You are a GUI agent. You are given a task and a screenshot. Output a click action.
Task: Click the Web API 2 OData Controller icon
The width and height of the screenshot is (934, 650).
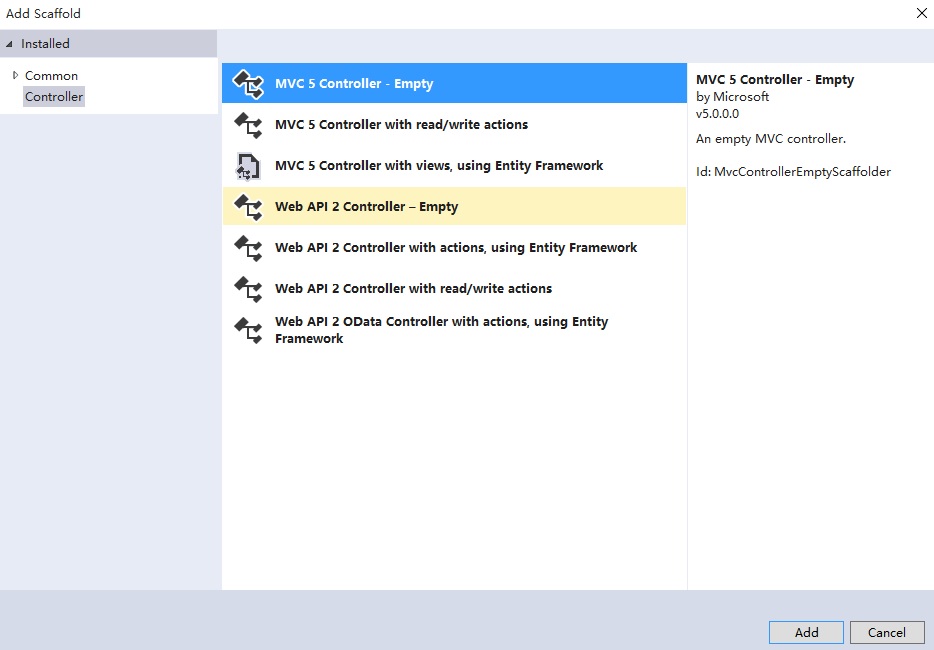pyautogui.click(x=248, y=330)
